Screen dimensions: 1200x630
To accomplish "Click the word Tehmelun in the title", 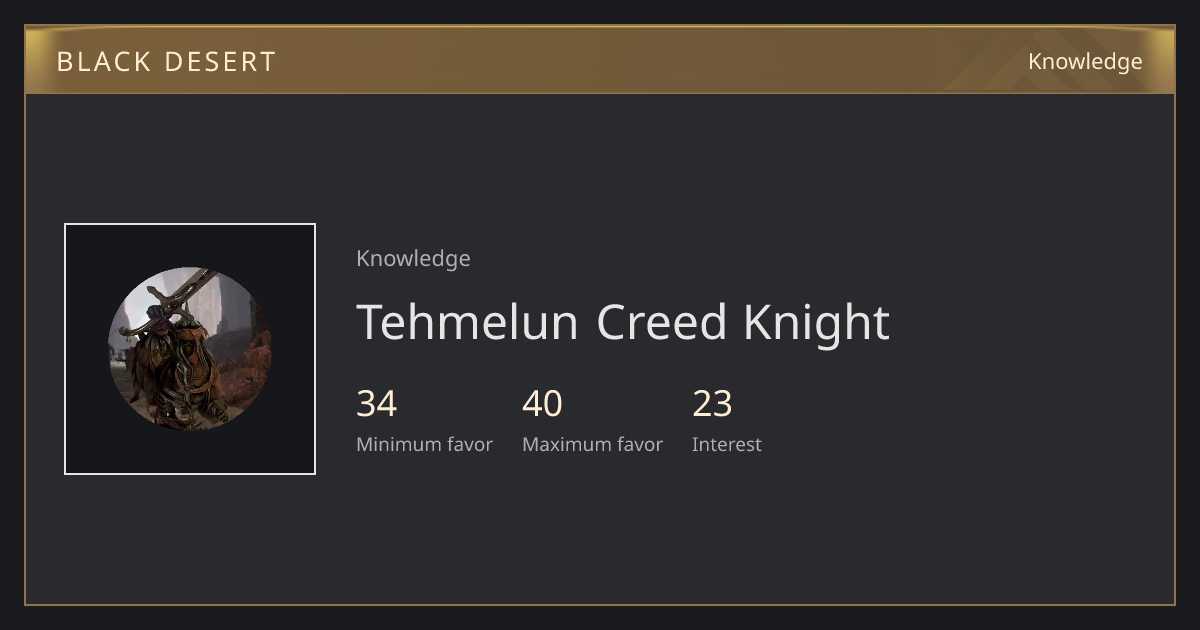I will point(467,322).
